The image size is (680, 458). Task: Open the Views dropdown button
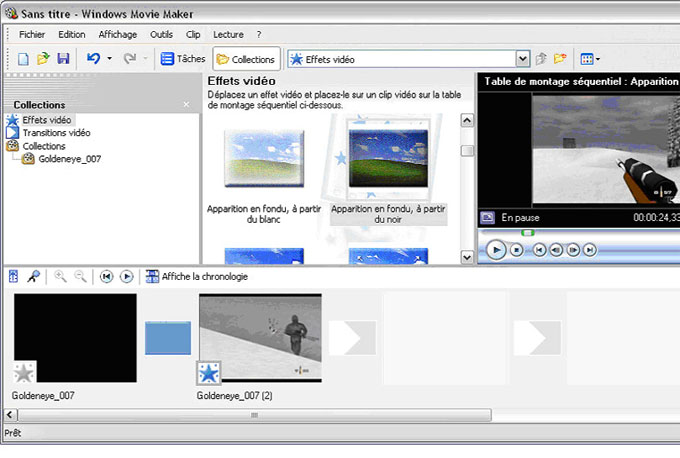click(x=590, y=59)
